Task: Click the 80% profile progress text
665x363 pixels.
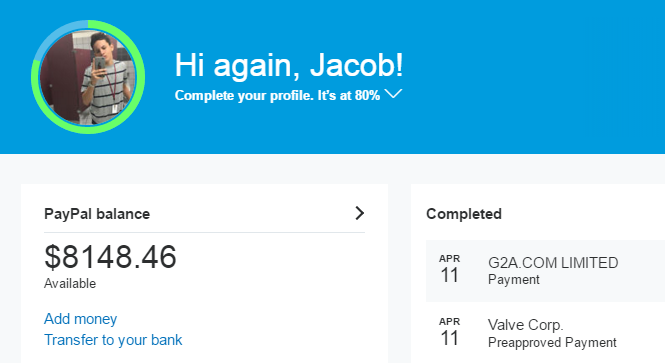Action: (x=367, y=95)
